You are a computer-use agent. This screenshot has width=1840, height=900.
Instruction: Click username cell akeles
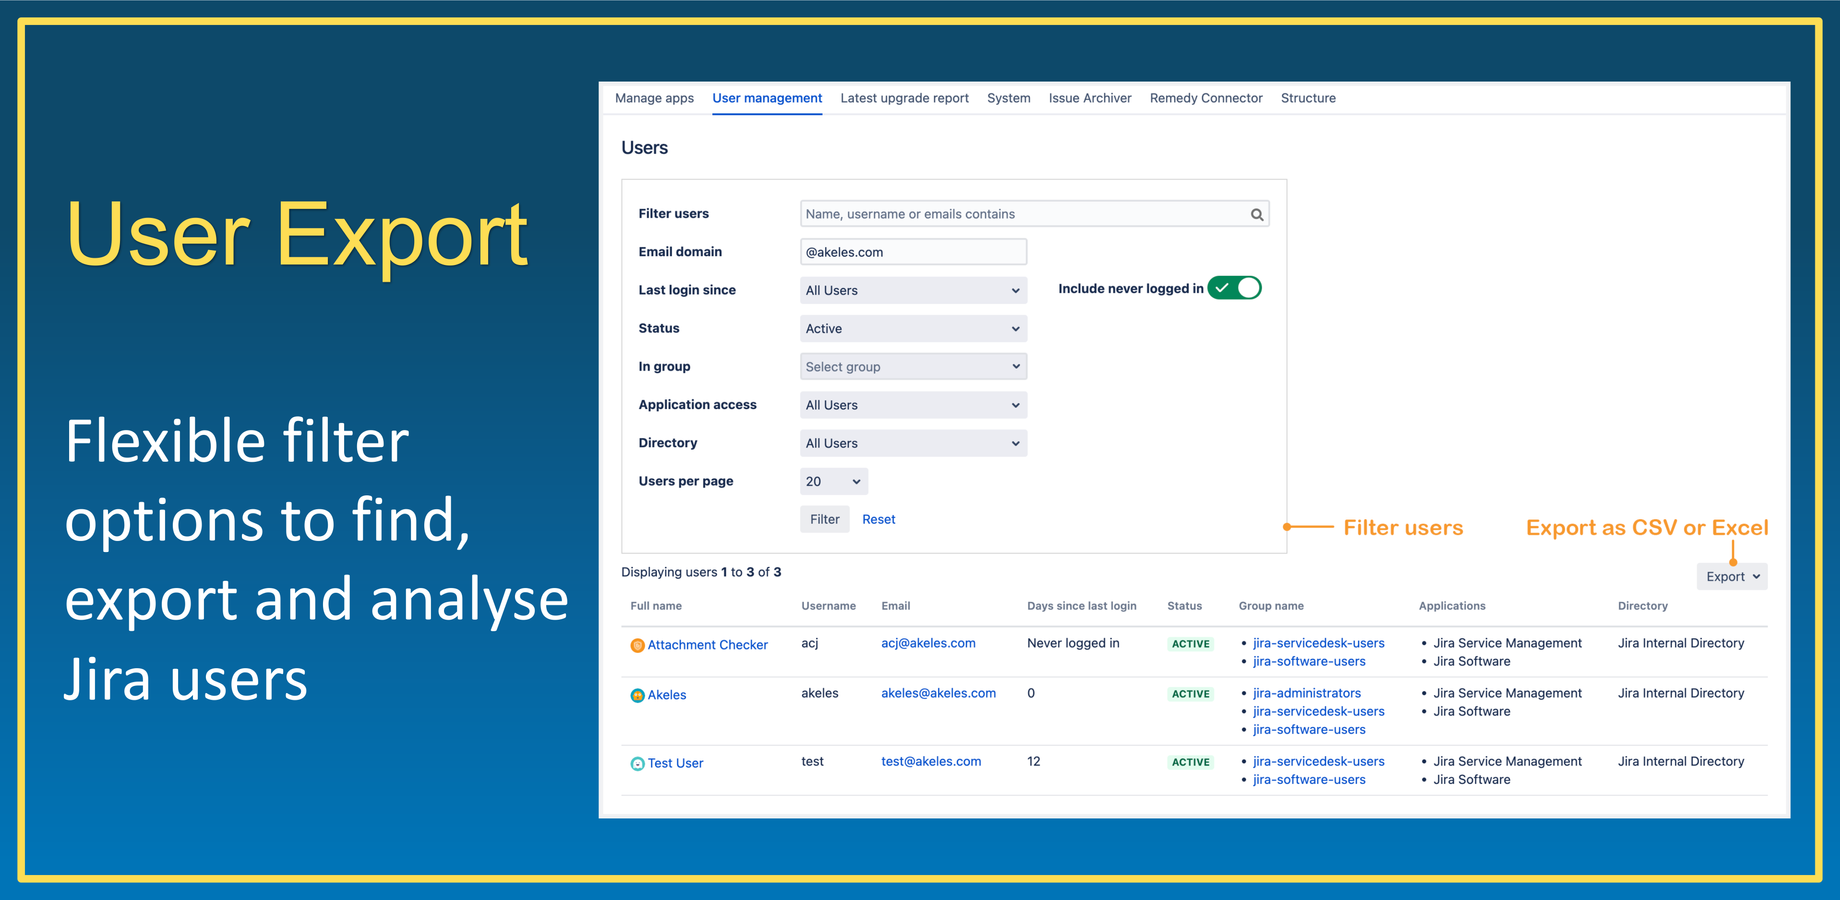(820, 693)
